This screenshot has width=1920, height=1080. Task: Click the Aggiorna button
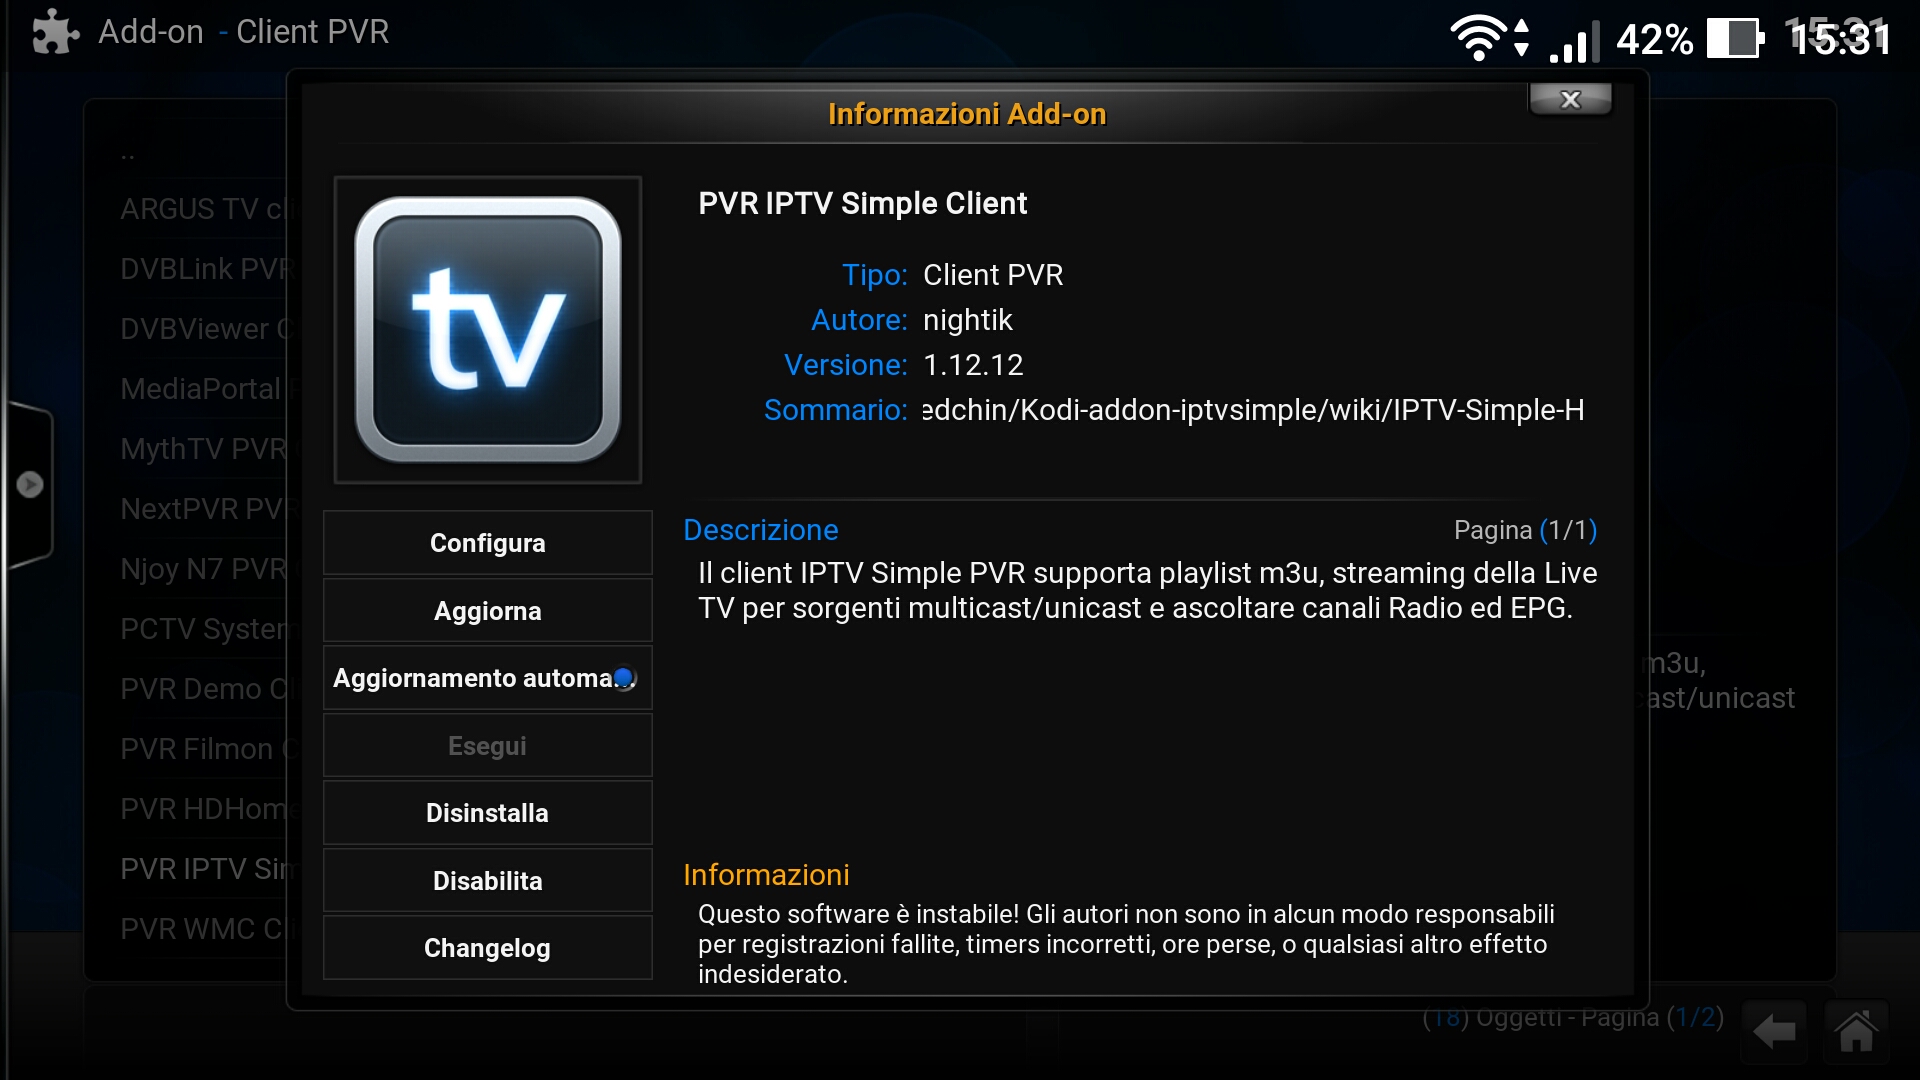[488, 611]
